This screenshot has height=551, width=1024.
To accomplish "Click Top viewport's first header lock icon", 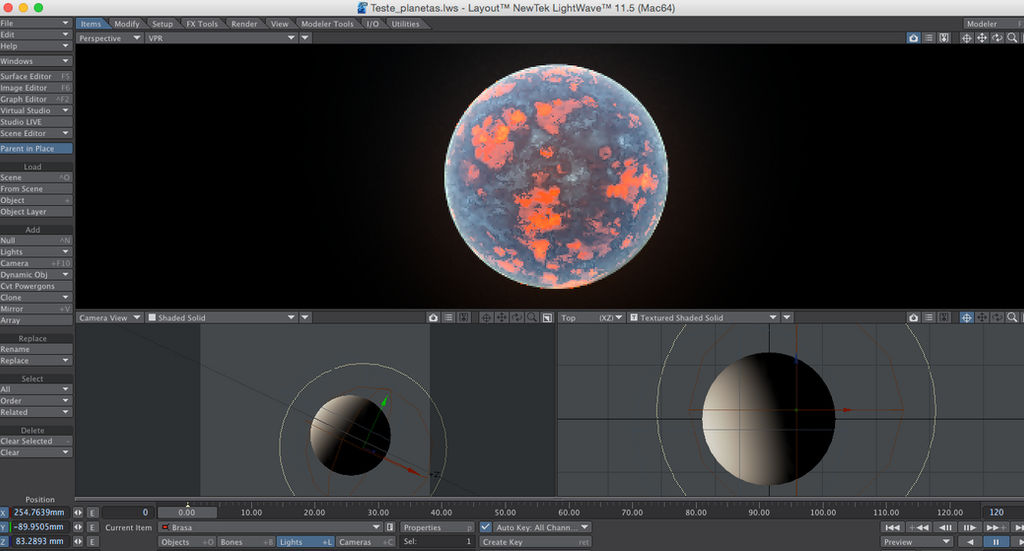I will [x=913, y=317].
